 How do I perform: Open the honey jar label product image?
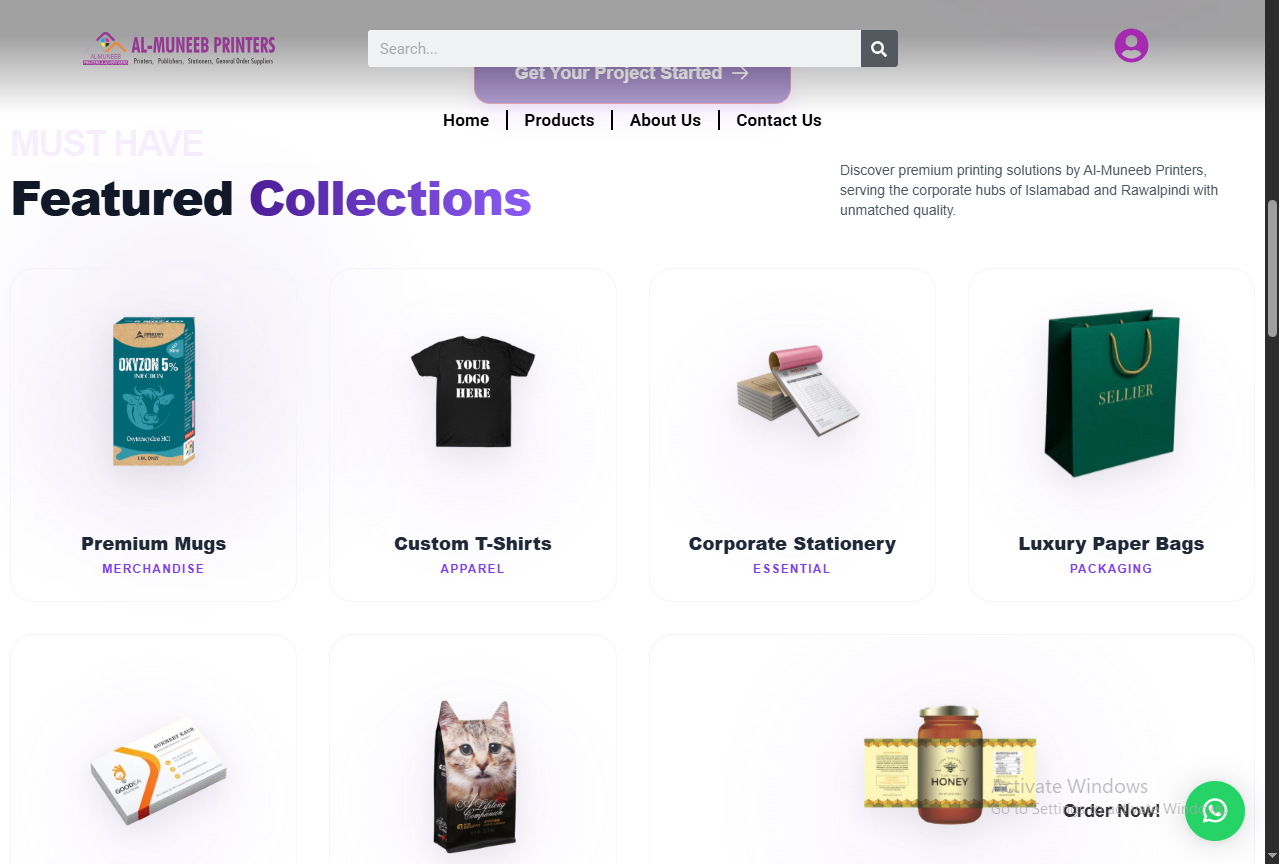click(950, 765)
